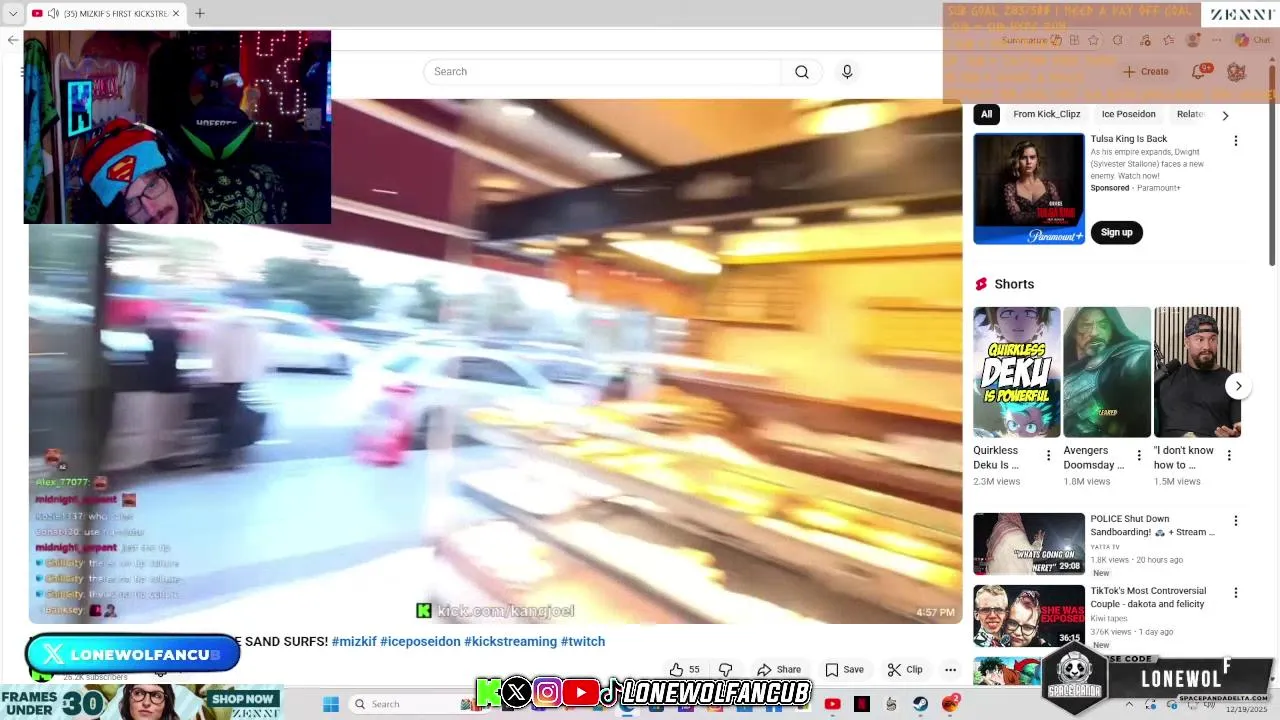1280x720 pixels.
Task: Open Windows Start menu
Action: tap(331, 704)
